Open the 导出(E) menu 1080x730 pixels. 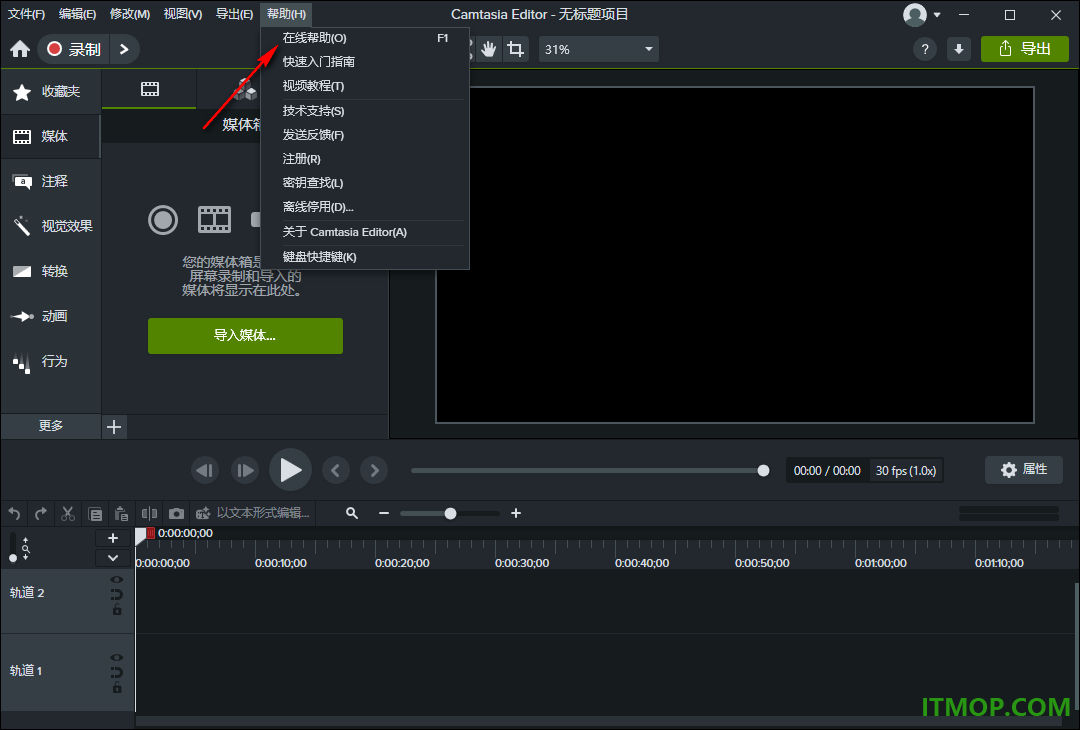tap(234, 14)
